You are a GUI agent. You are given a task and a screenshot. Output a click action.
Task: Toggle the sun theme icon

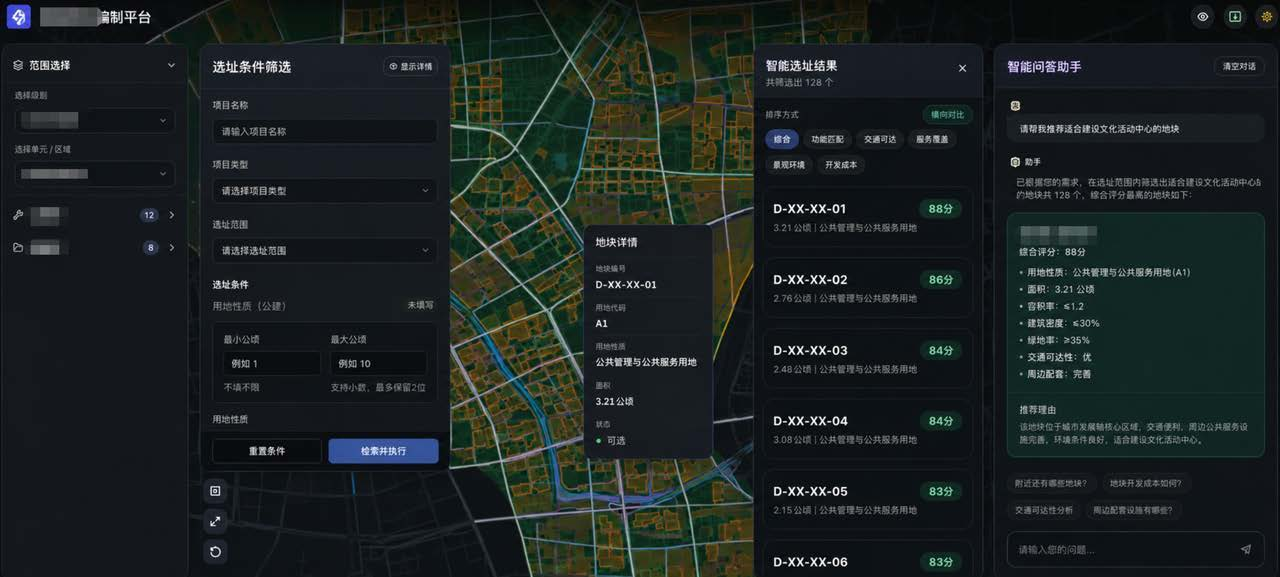point(1267,17)
